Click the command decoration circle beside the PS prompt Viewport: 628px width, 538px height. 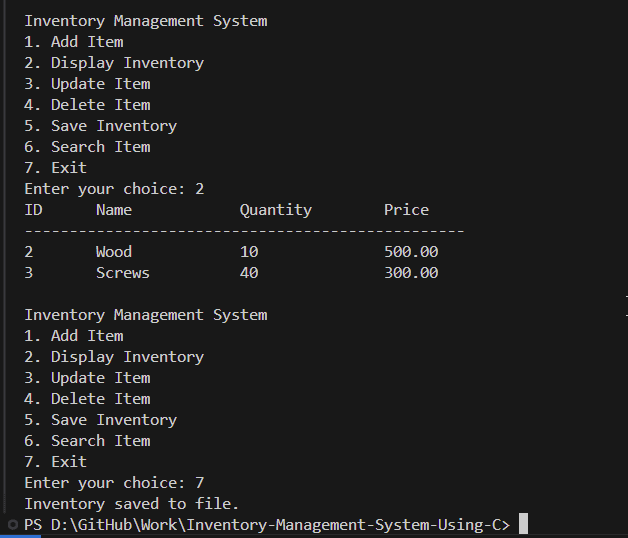12,525
